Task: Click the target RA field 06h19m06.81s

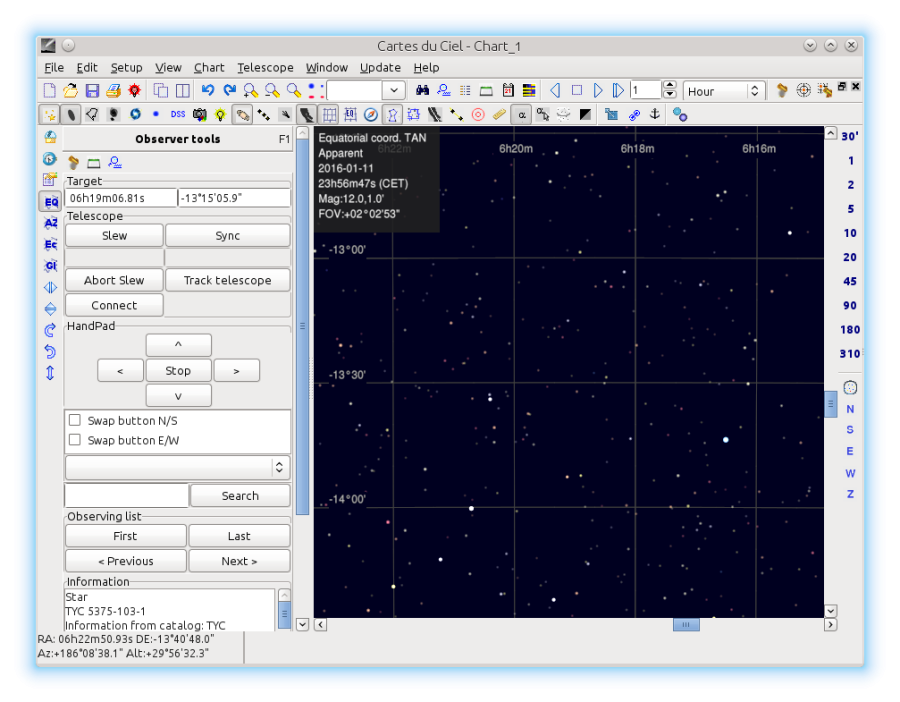Action: [121, 198]
